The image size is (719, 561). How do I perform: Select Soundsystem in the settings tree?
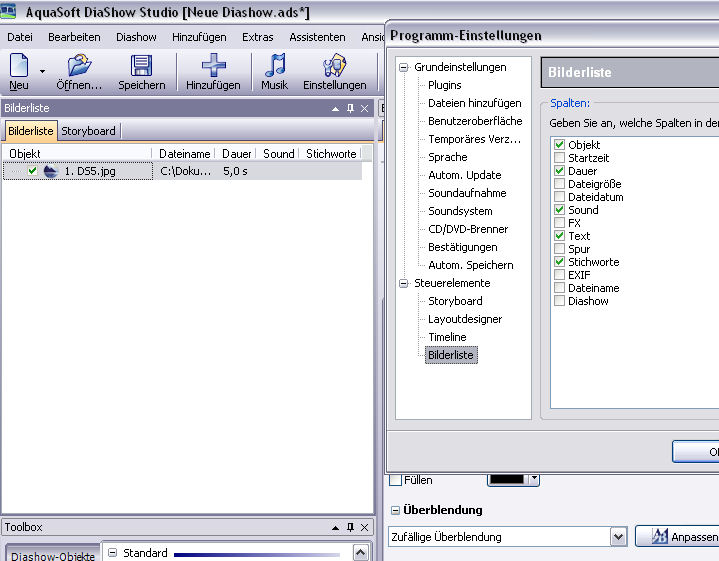(460, 211)
